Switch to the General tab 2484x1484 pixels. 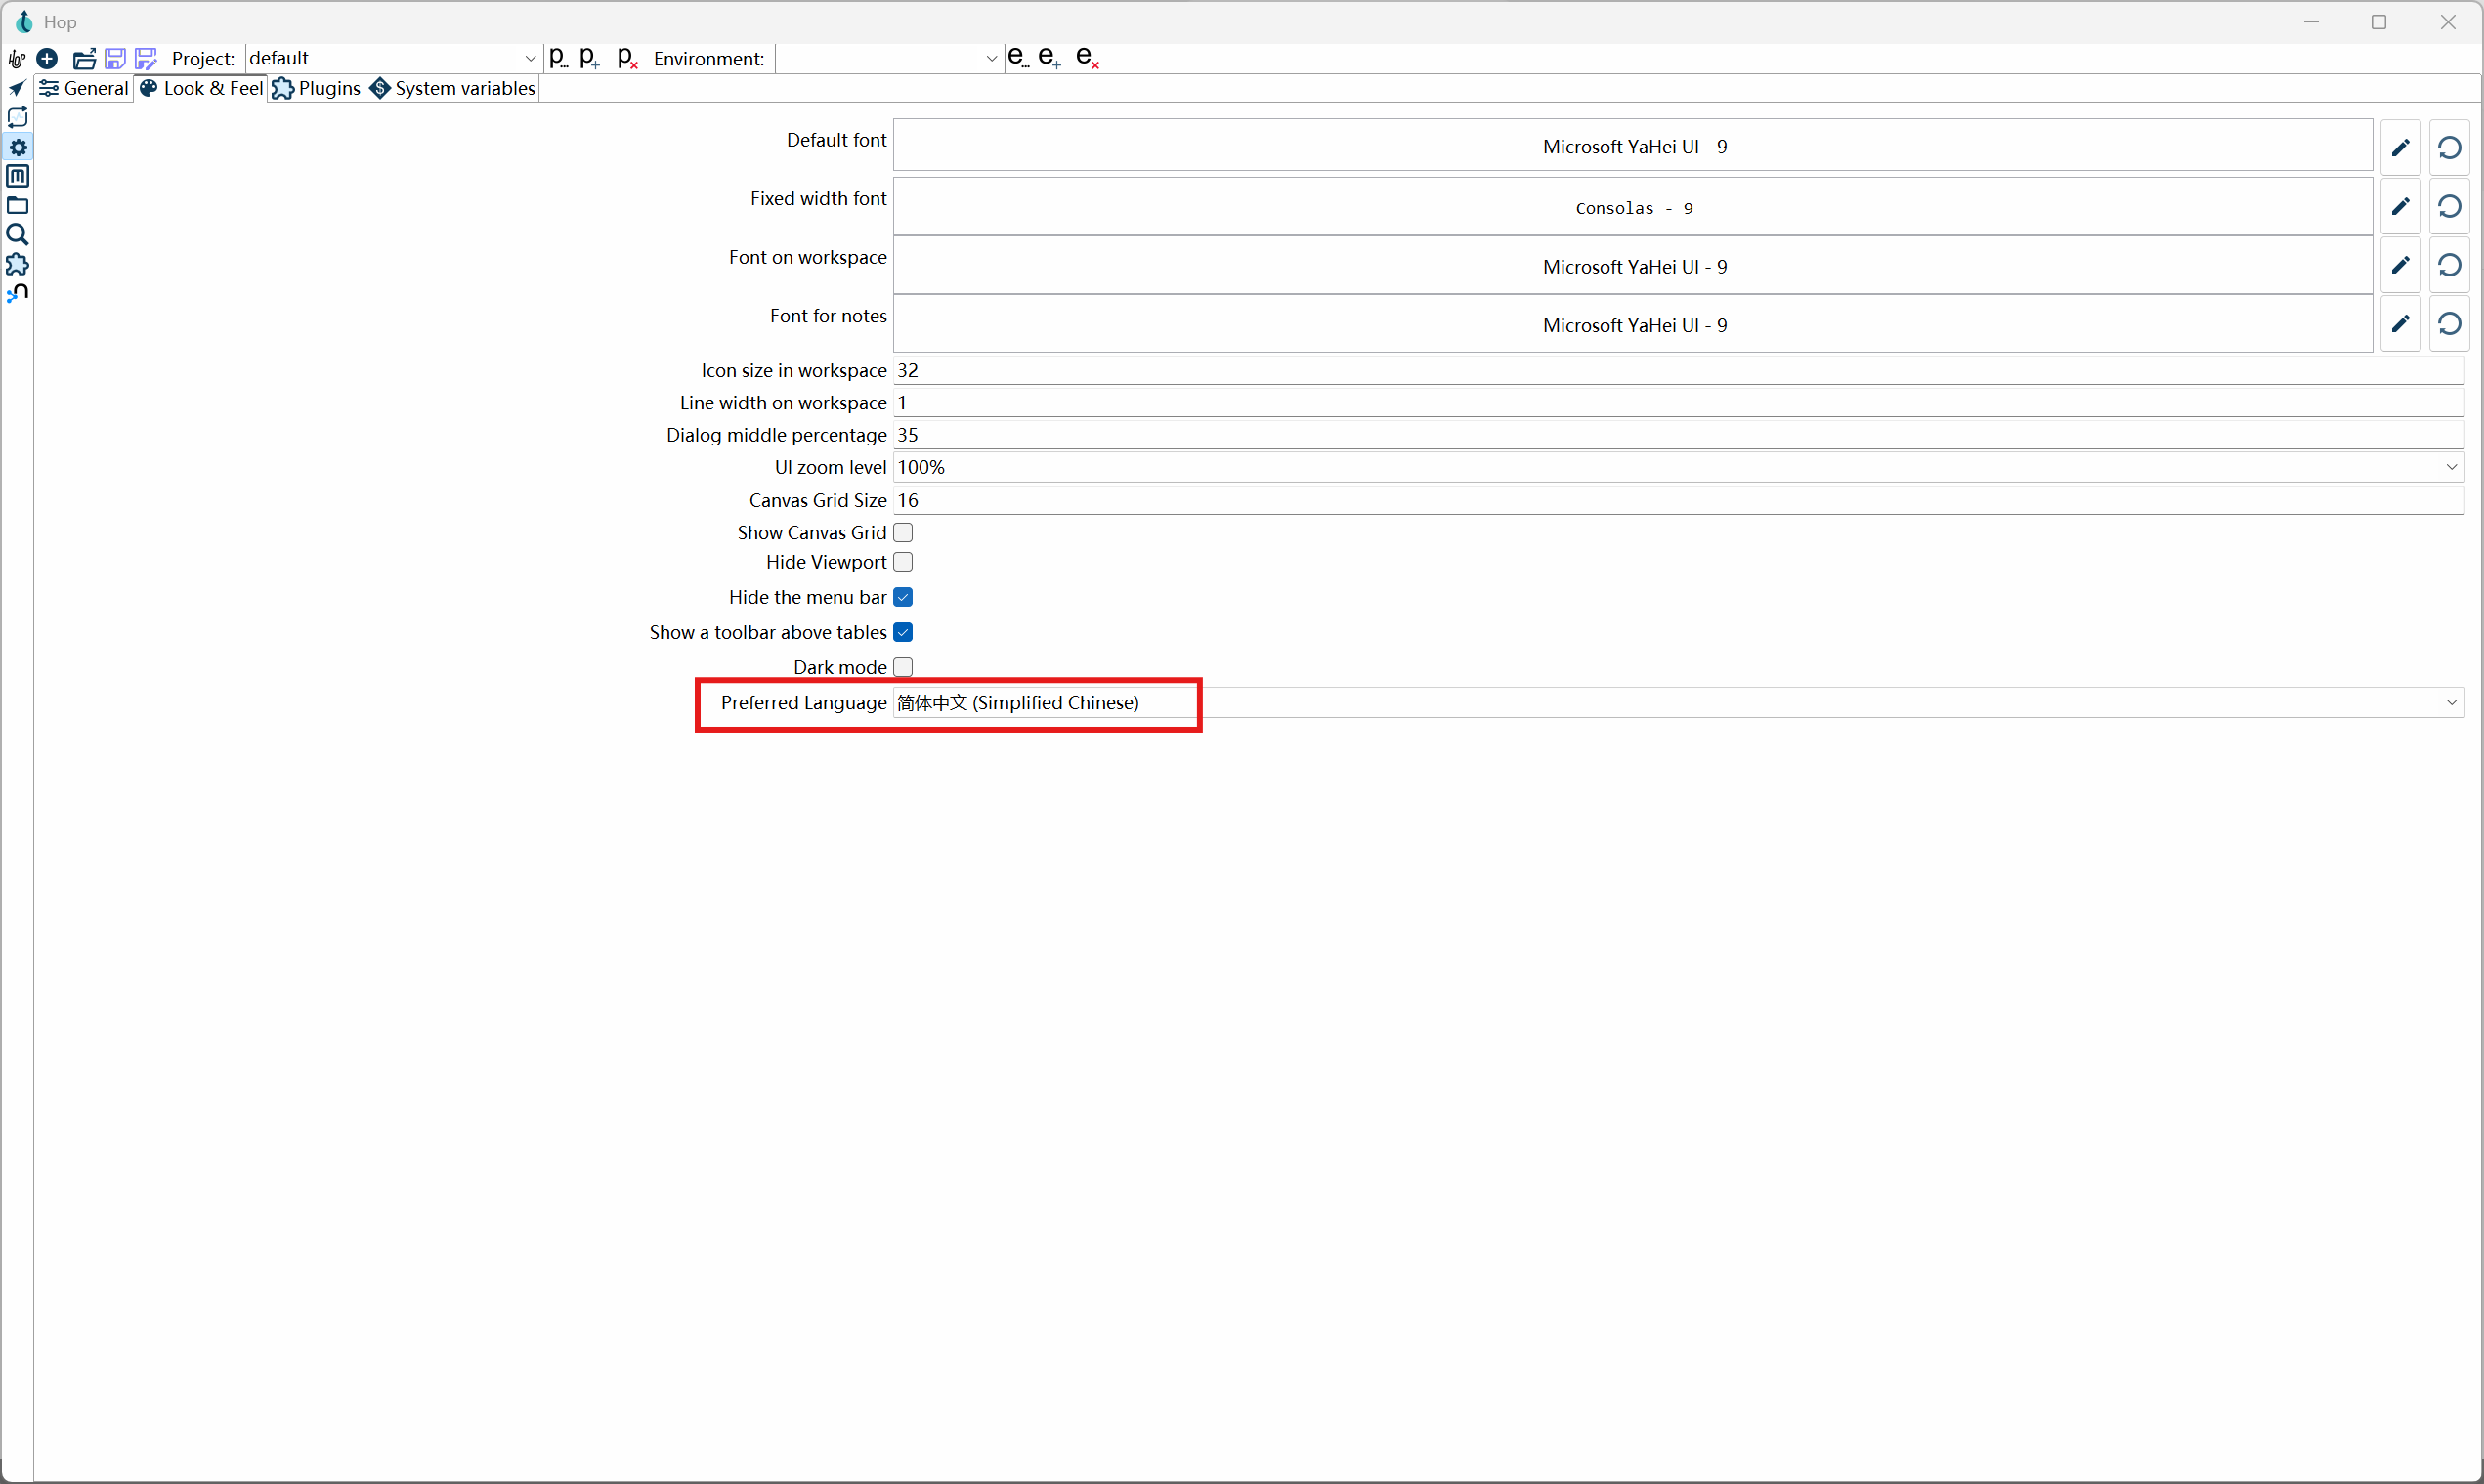tap(85, 88)
